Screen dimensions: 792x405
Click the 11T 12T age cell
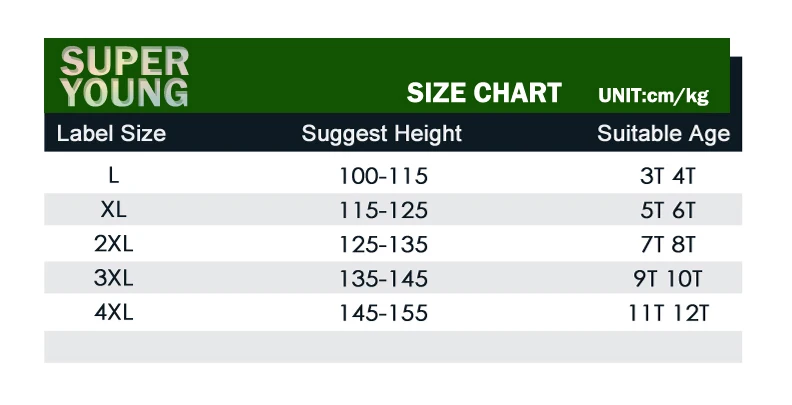(668, 314)
